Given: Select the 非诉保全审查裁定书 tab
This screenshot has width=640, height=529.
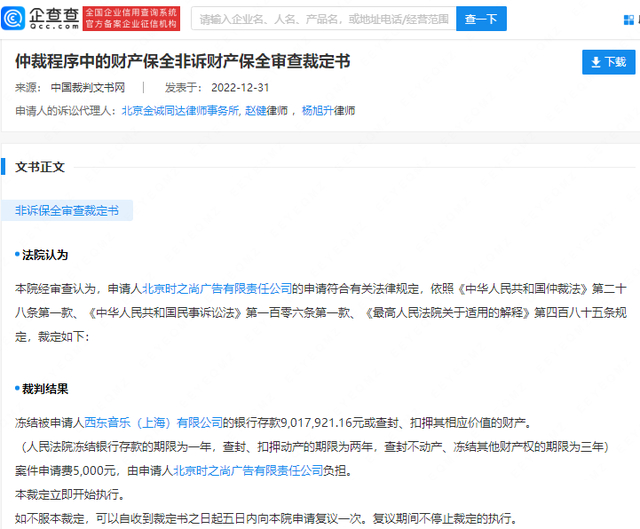Looking at the screenshot, I should (67, 211).
